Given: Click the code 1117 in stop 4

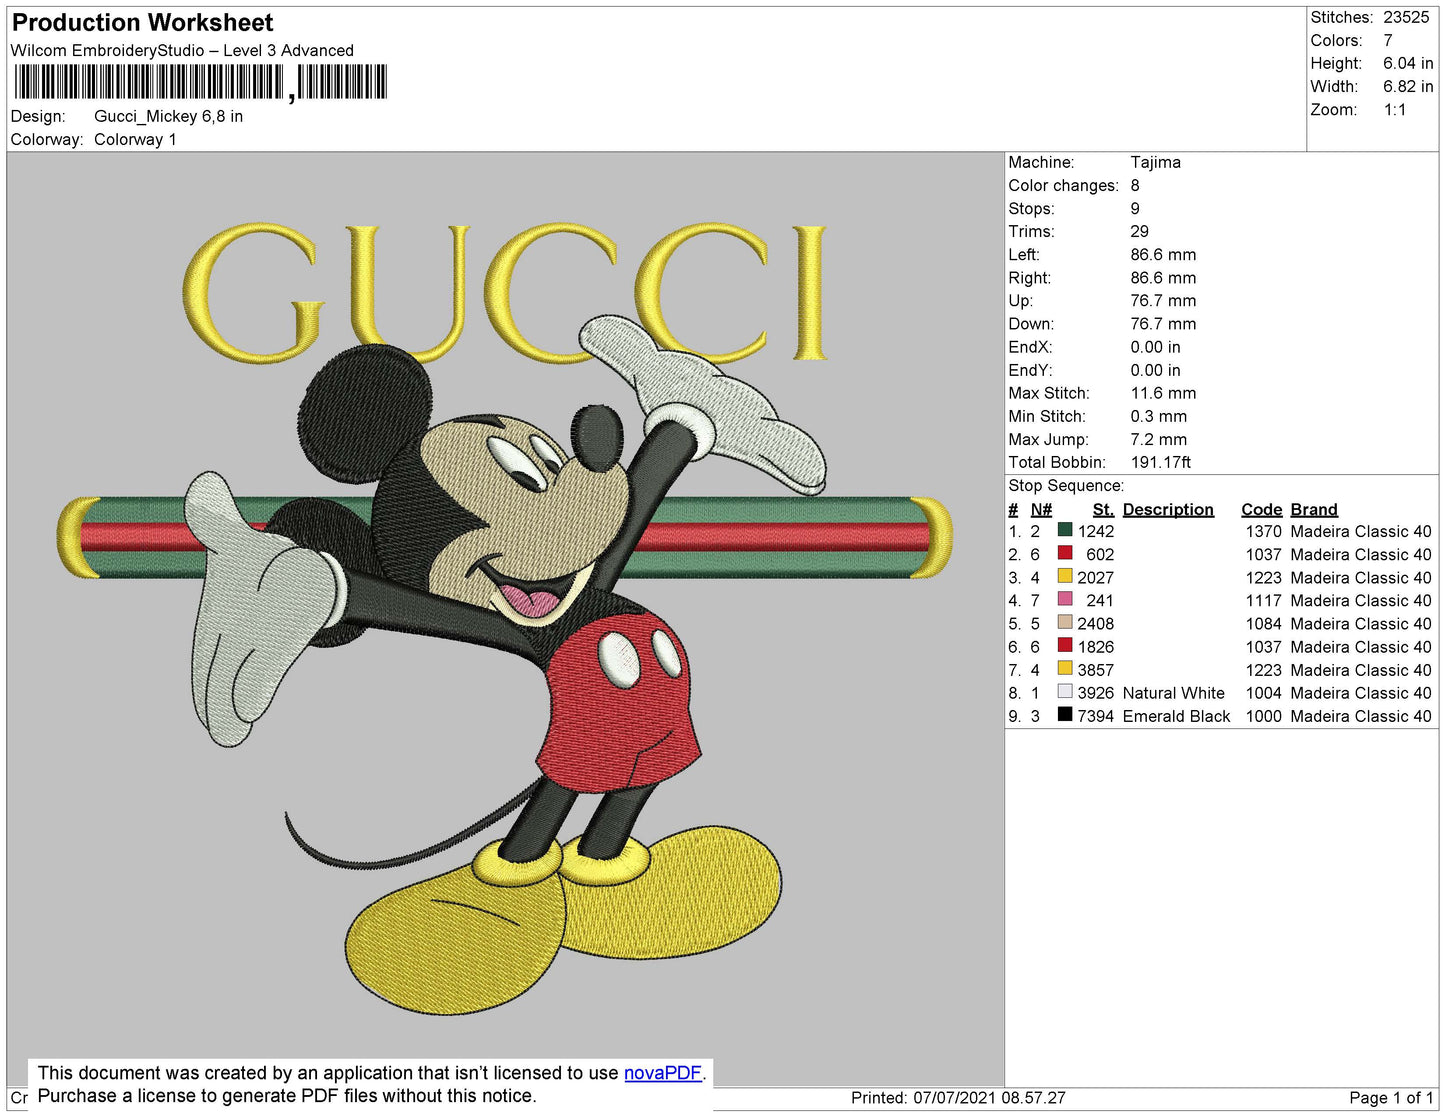Looking at the screenshot, I should click(x=1263, y=600).
